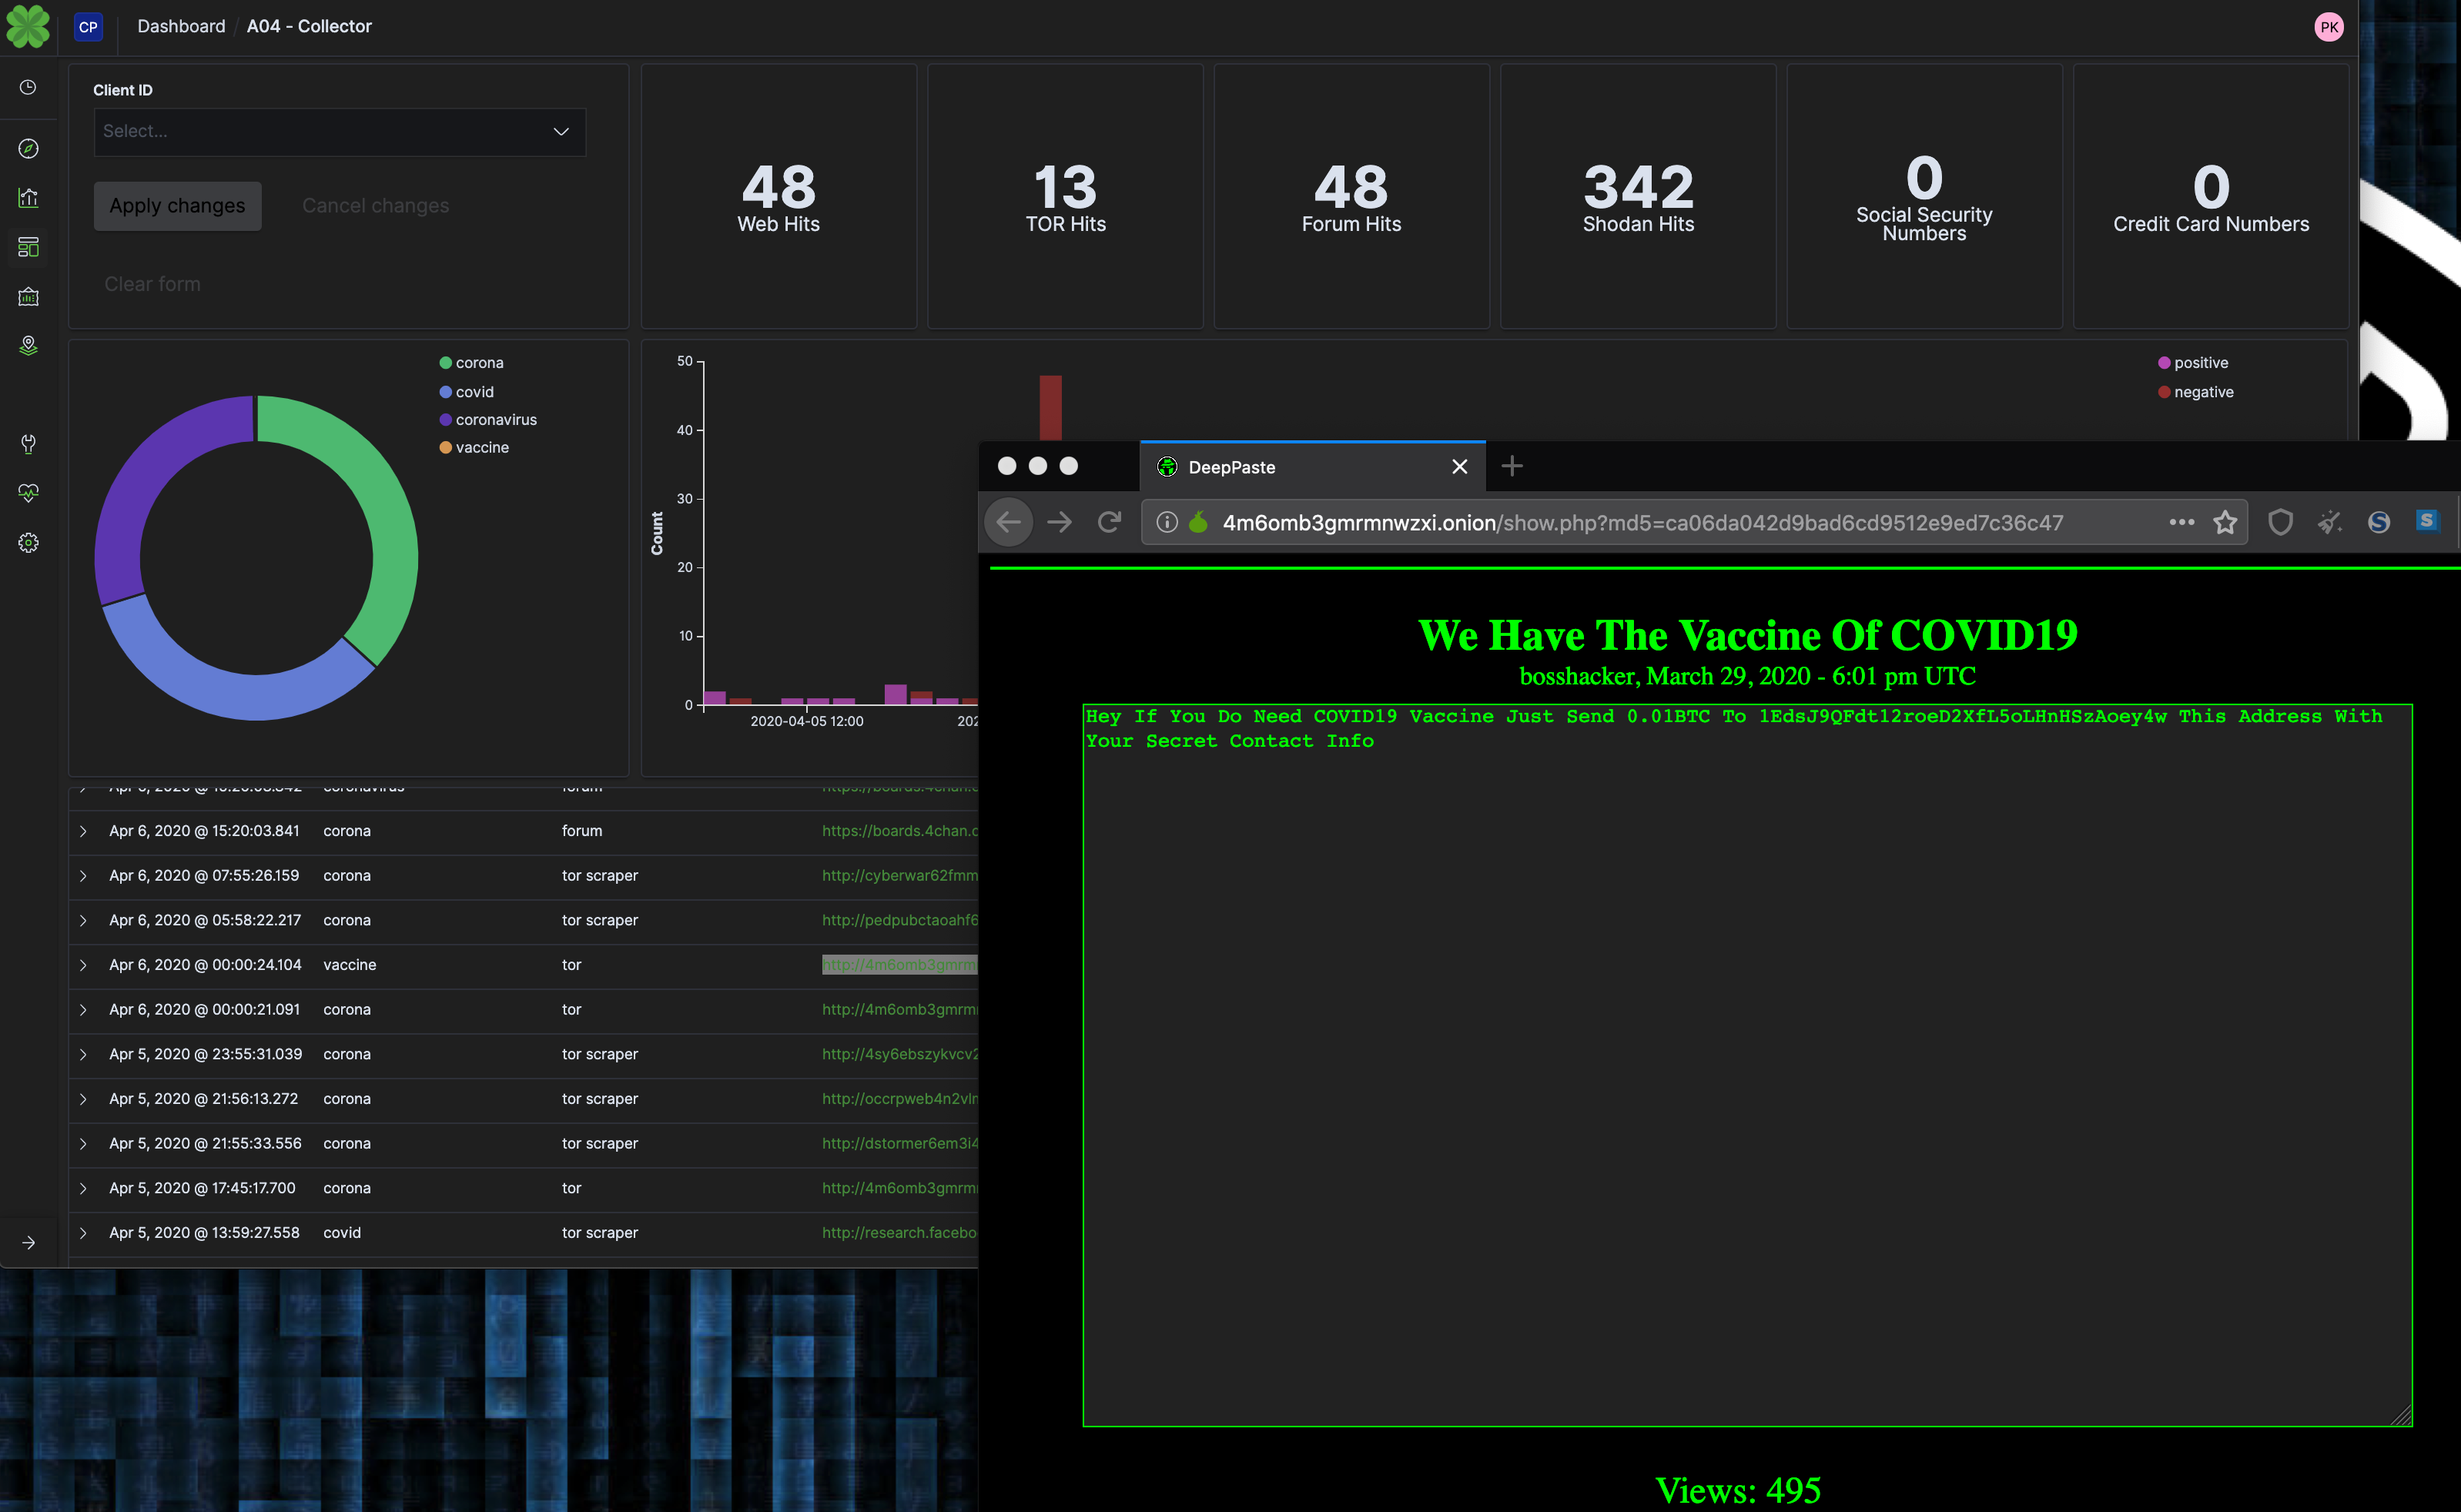
Task: Click the analytics chart icon in sidebar
Action: coord(26,199)
